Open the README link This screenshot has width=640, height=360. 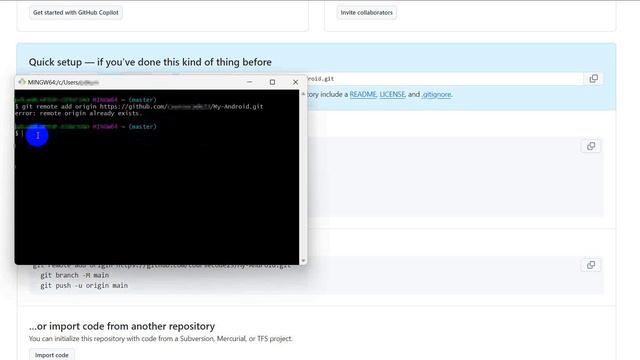(363, 94)
